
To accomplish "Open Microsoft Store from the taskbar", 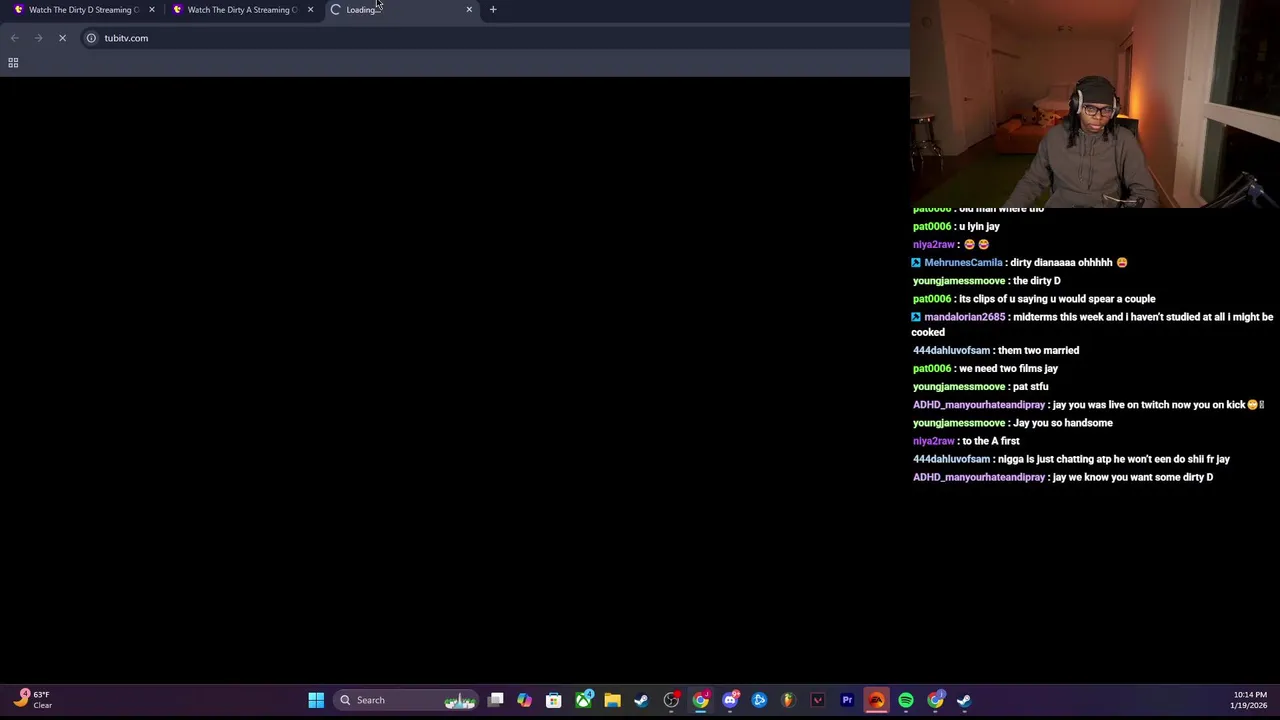I will [x=554, y=700].
